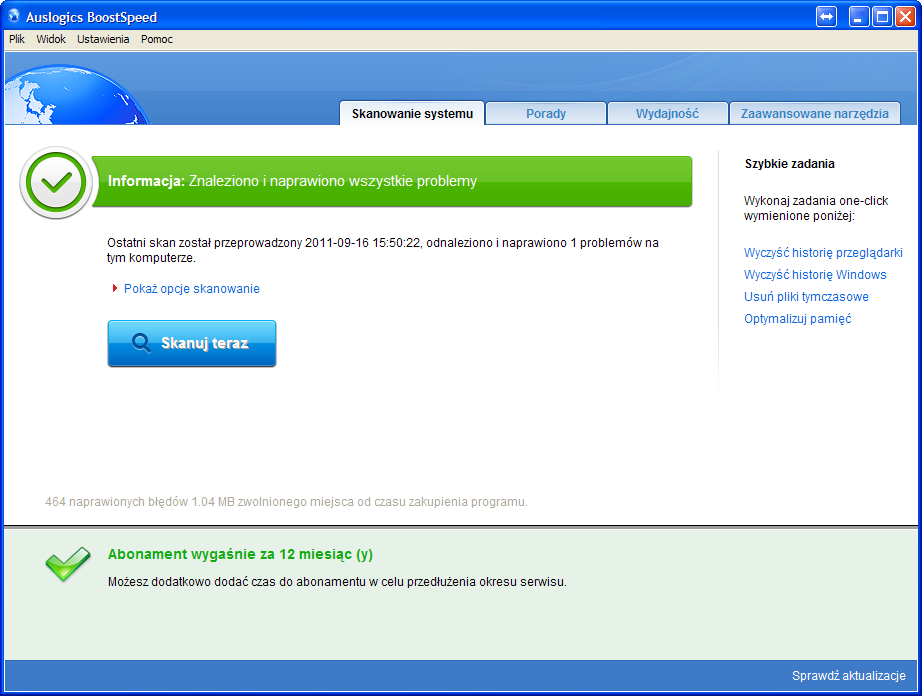Close the BoostSpeed window
Screen dimensions: 922x696
coord(905,16)
